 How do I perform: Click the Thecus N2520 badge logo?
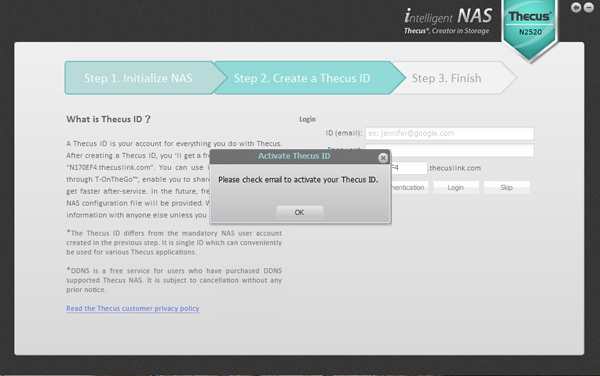[530, 31]
